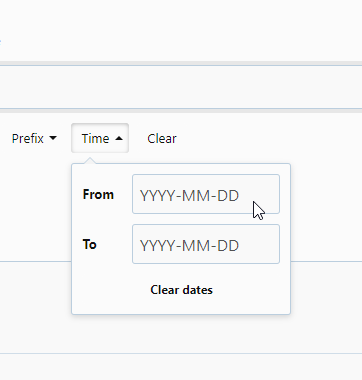Click YYYY-MM-DD placeholder in To field
Screen dimensions: 362x380
click(189, 246)
